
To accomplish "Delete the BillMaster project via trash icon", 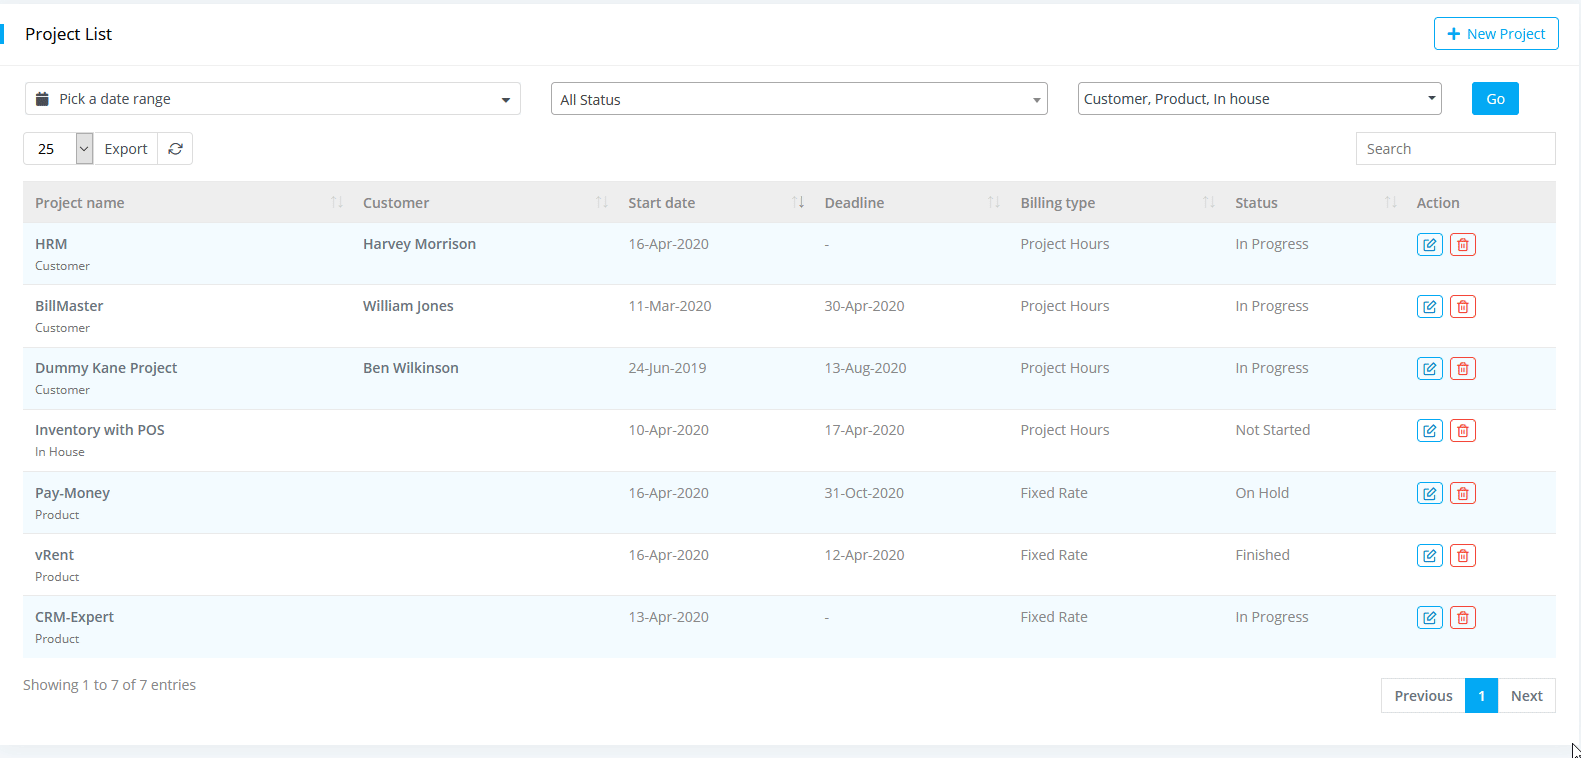I will click(x=1462, y=307).
